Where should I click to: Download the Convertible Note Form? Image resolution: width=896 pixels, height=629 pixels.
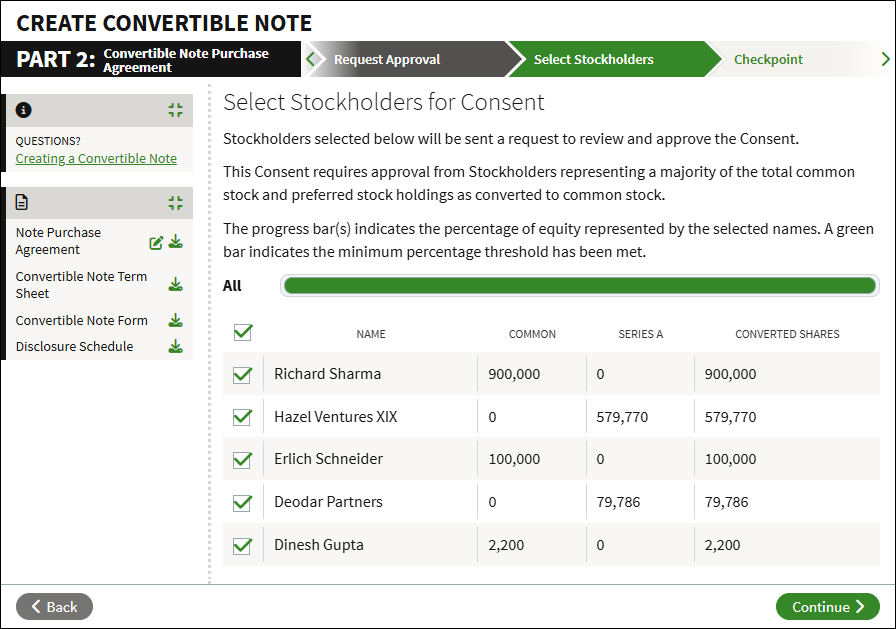coord(176,320)
